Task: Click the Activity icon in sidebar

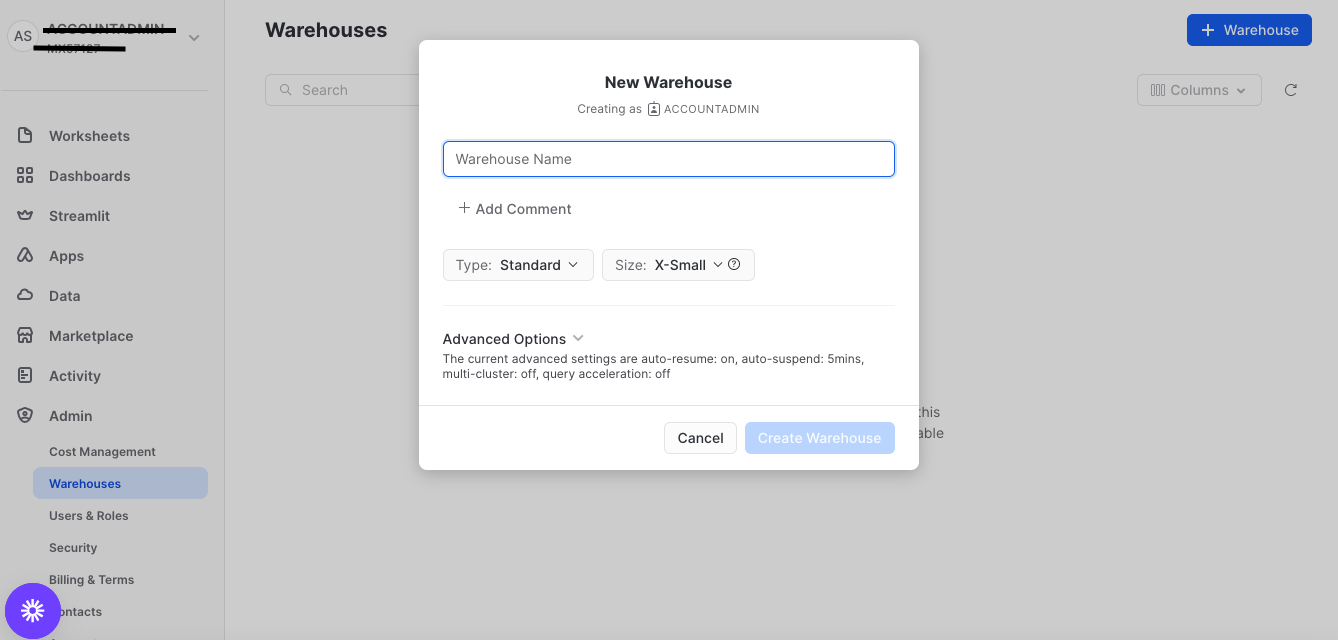Action: pos(25,376)
